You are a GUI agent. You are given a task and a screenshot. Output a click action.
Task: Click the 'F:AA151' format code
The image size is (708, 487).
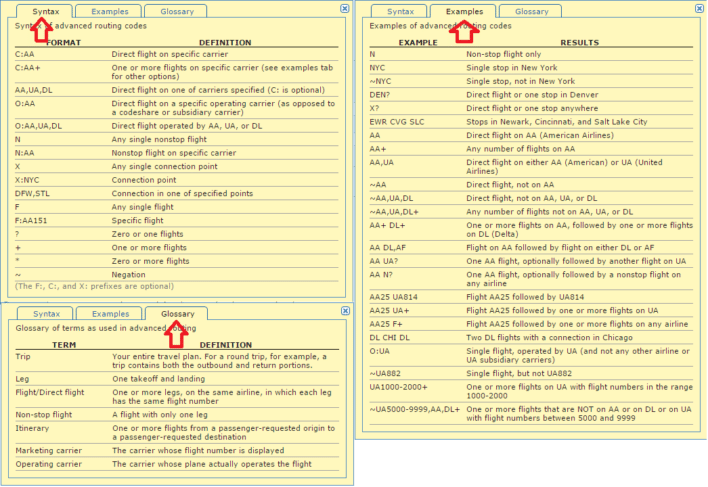(31, 221)
